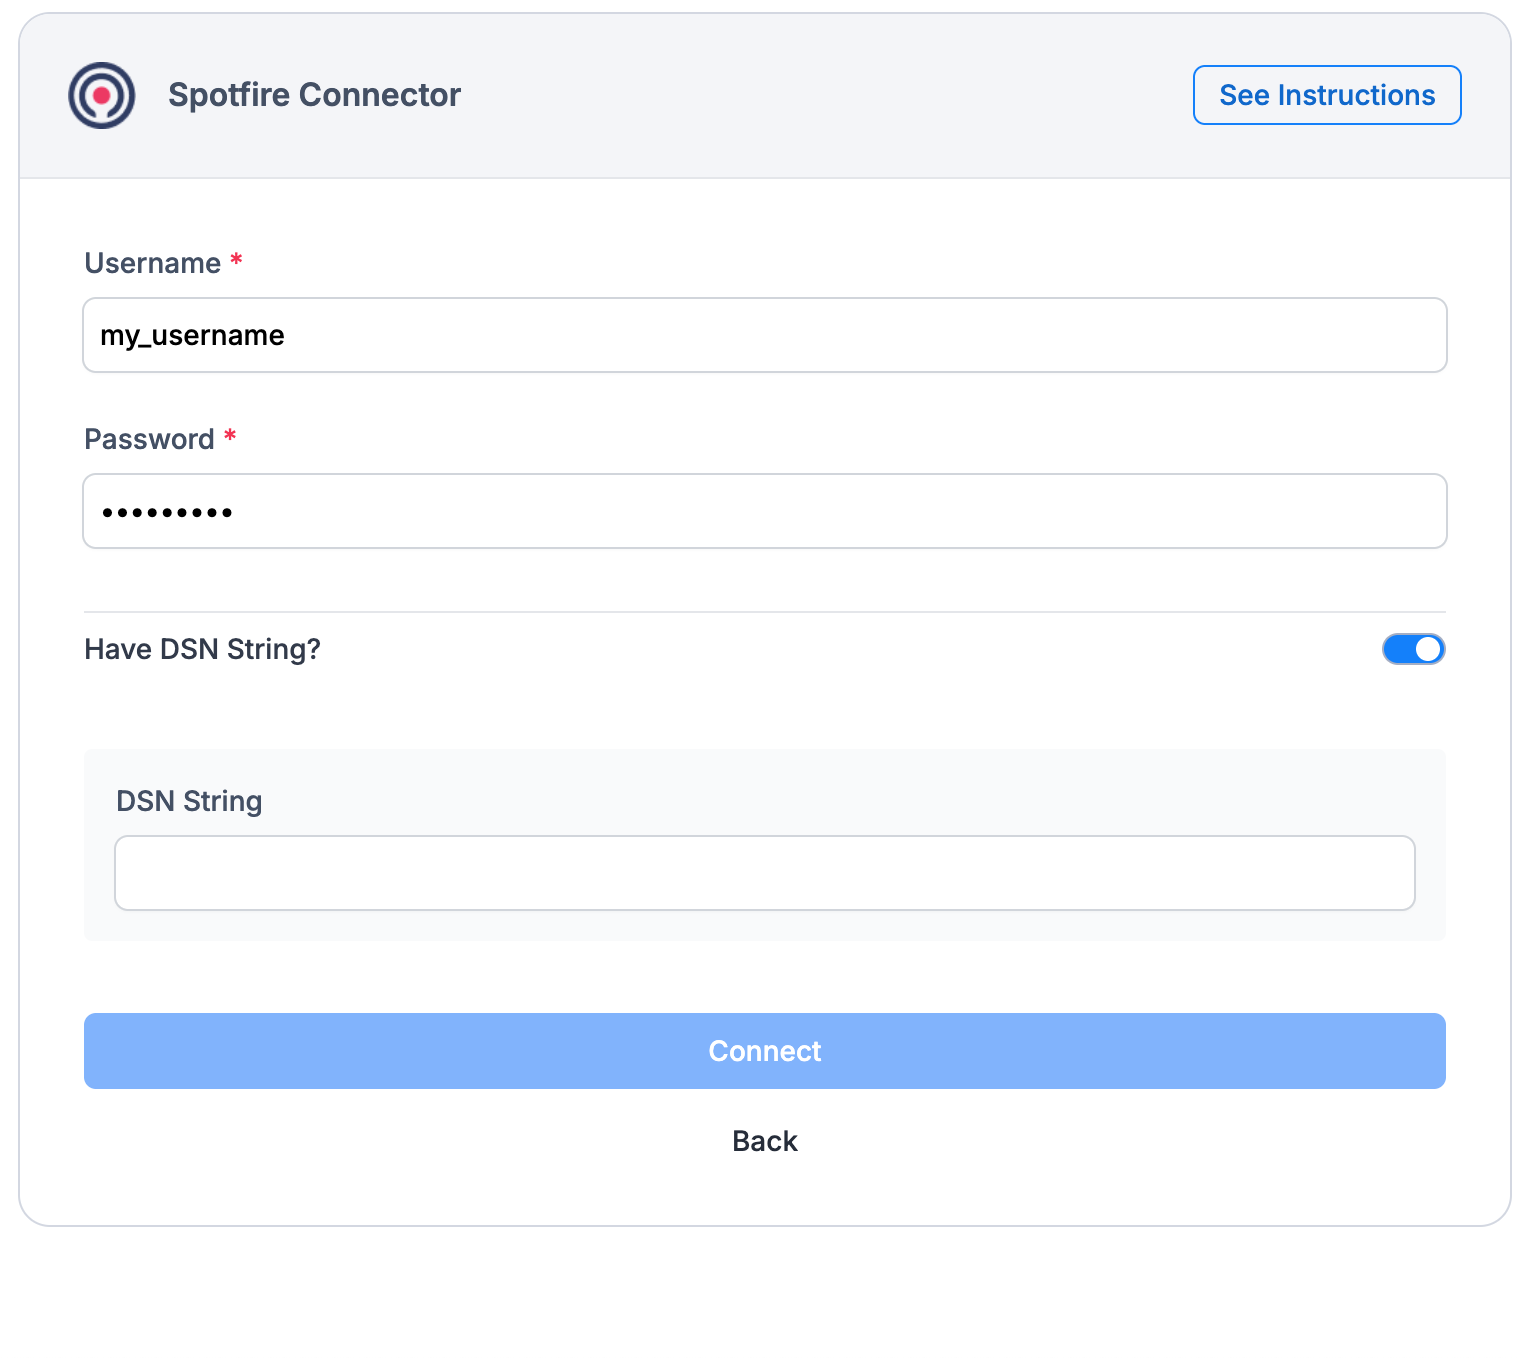
Task: Click into the DSN String text box
Action: click(x=764, y=873)
